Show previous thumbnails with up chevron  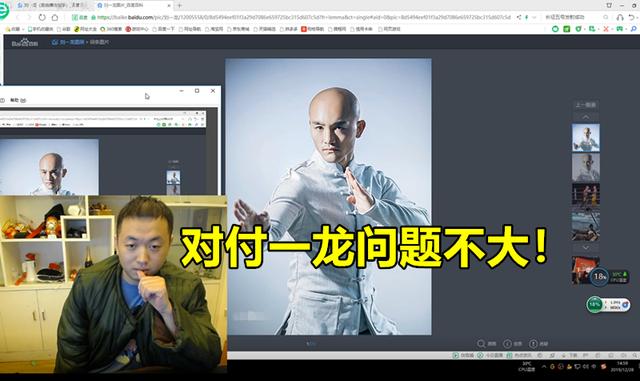(586, 117)
